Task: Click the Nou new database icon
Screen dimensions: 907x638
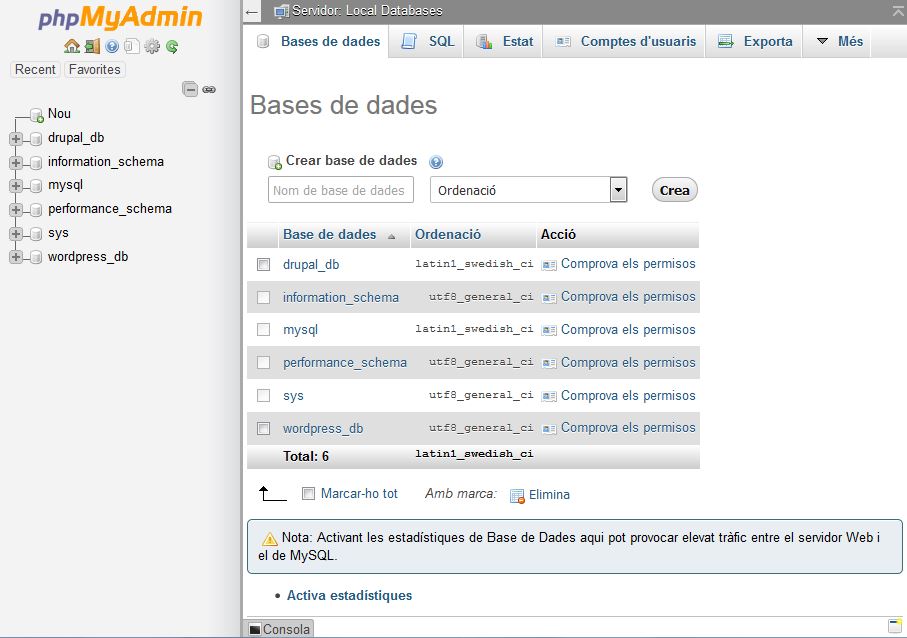Action: (x=36, y=115)
